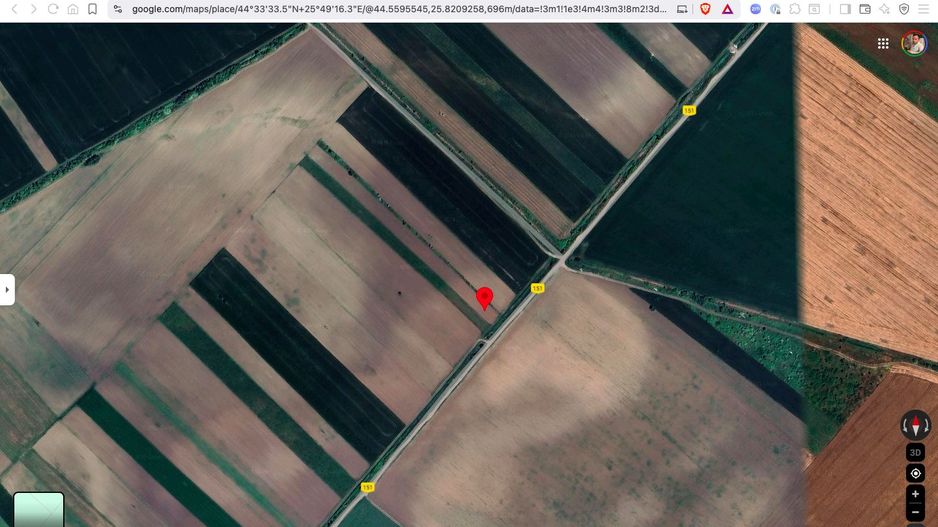Toggle the browser sidebar panel

[x=845, y=9]
